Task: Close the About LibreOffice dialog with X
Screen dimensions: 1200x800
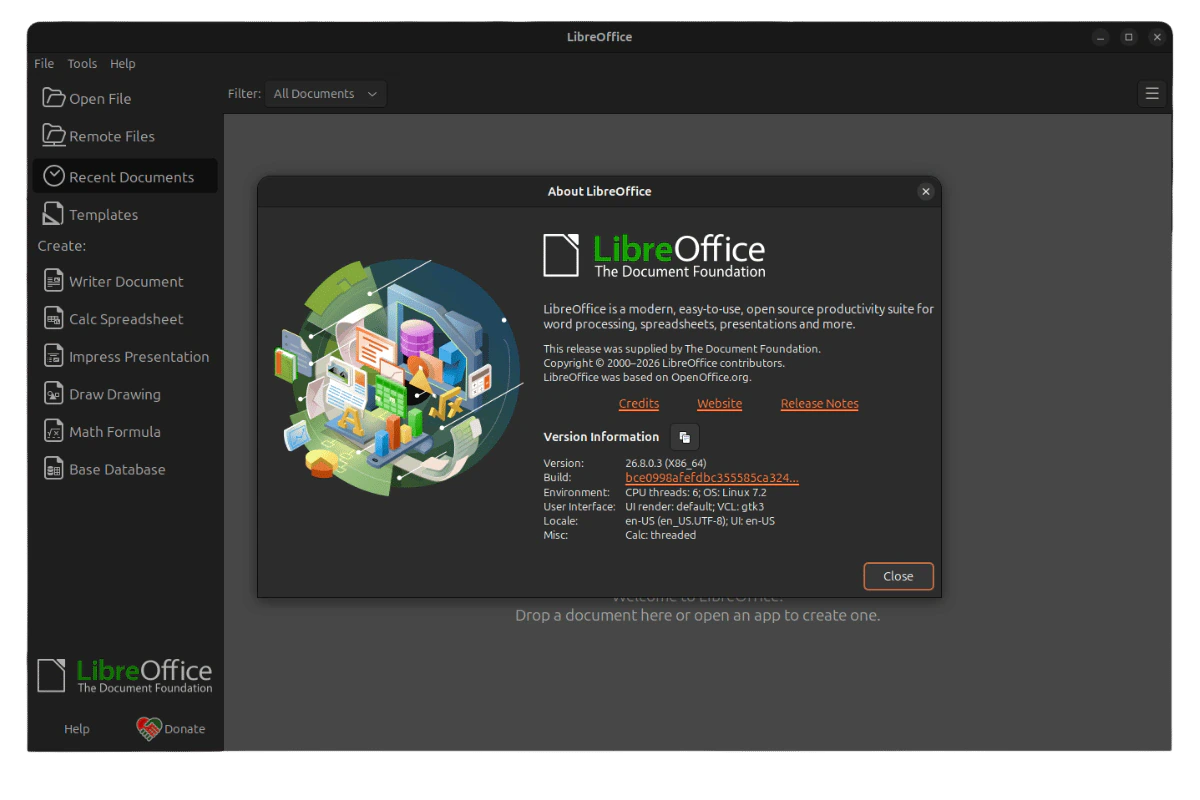Action: (x=926, y=191)
